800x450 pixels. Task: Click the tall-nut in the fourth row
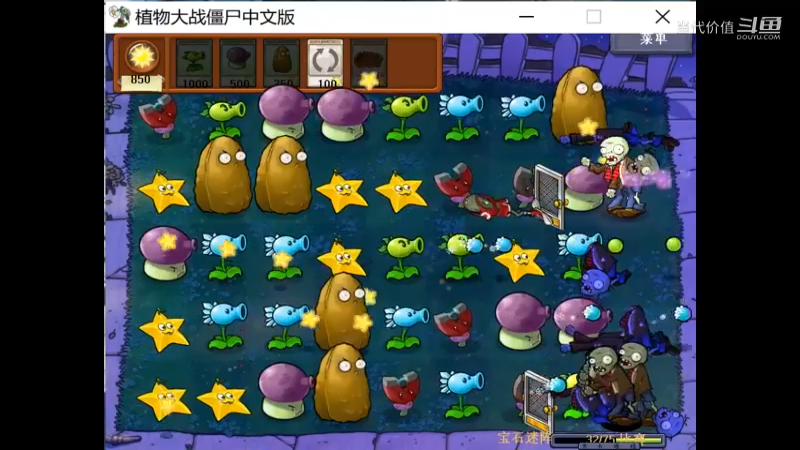[x=342, y=311]
